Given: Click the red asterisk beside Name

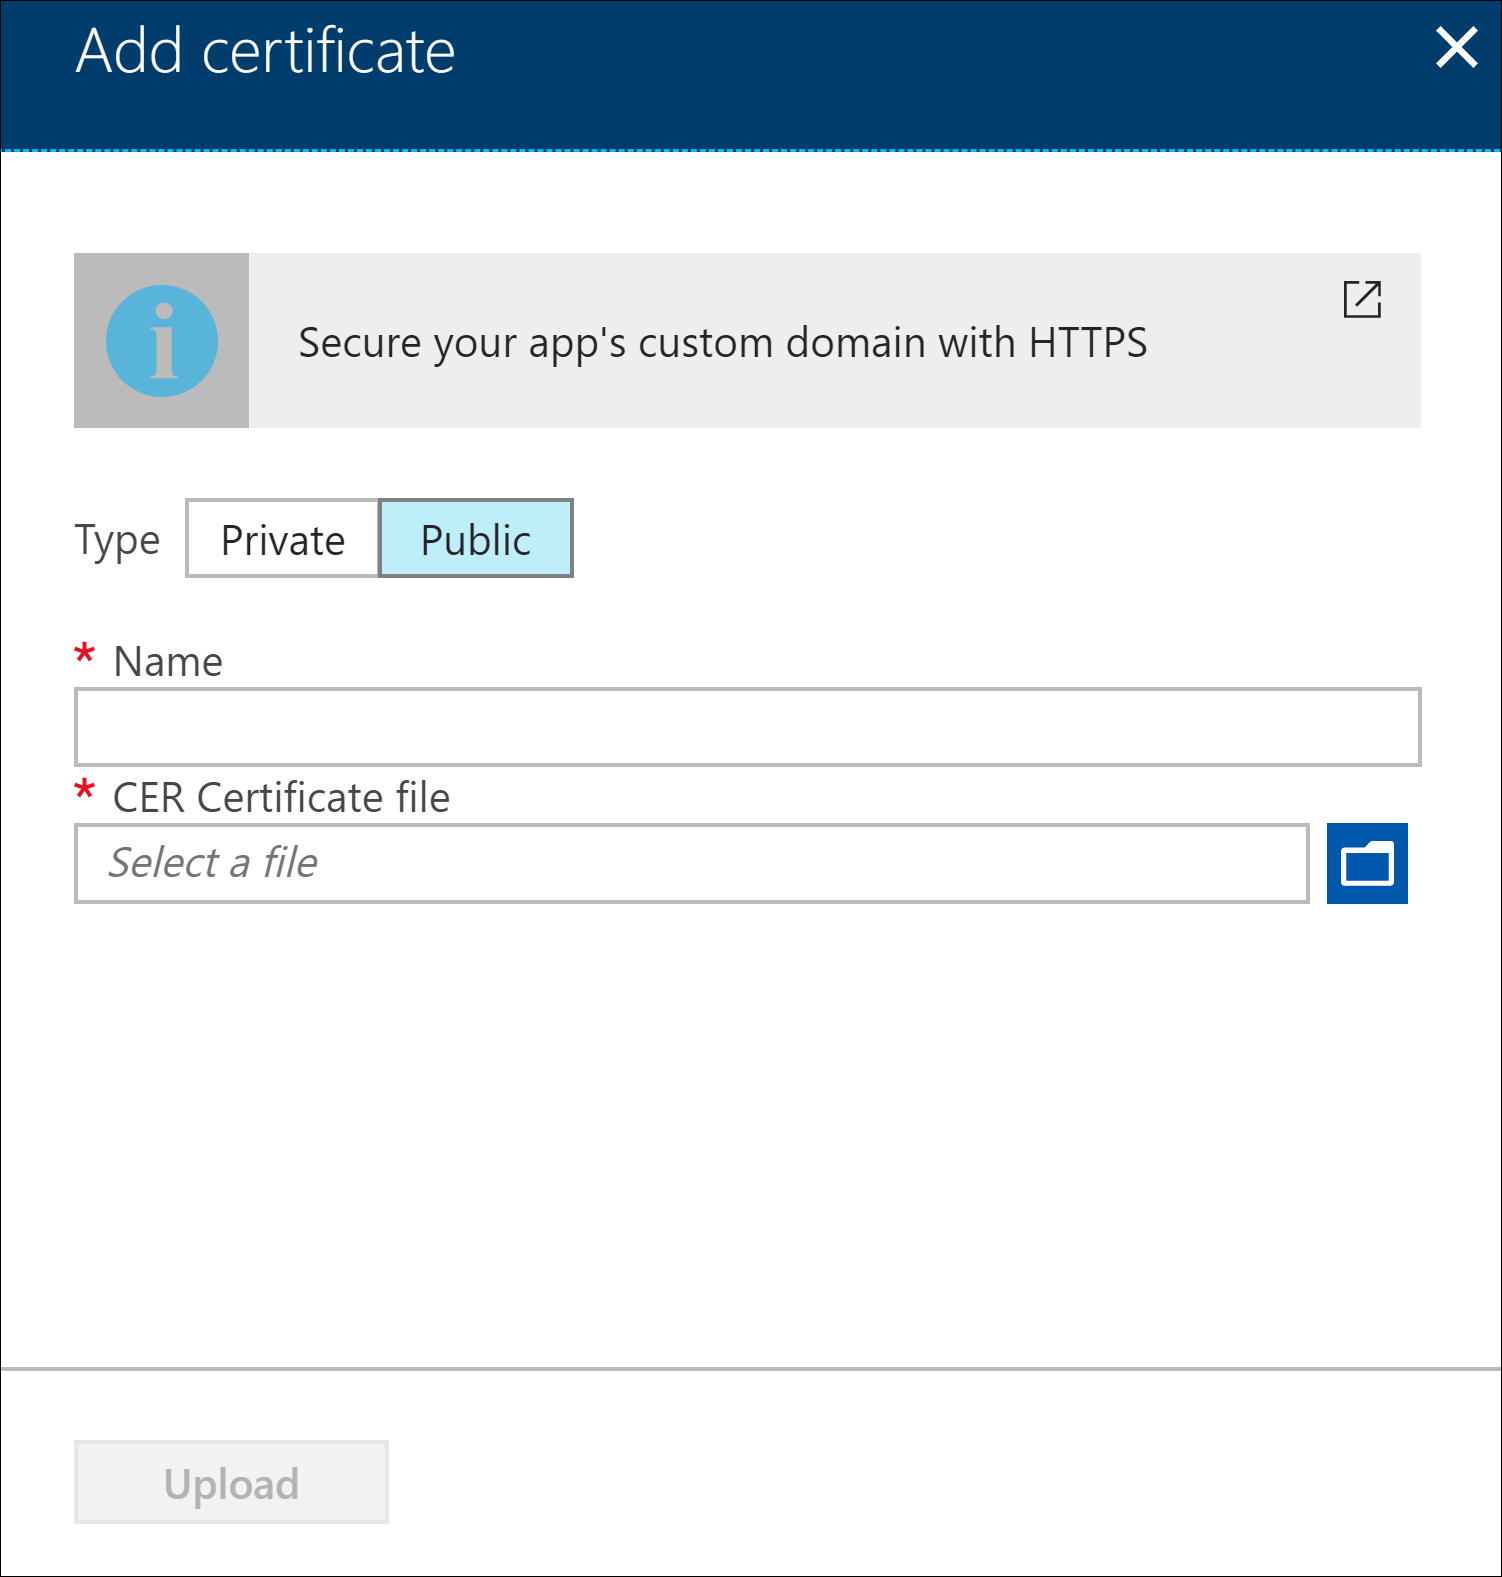Looking at the screenshot, I should click(x=85, y=657).
